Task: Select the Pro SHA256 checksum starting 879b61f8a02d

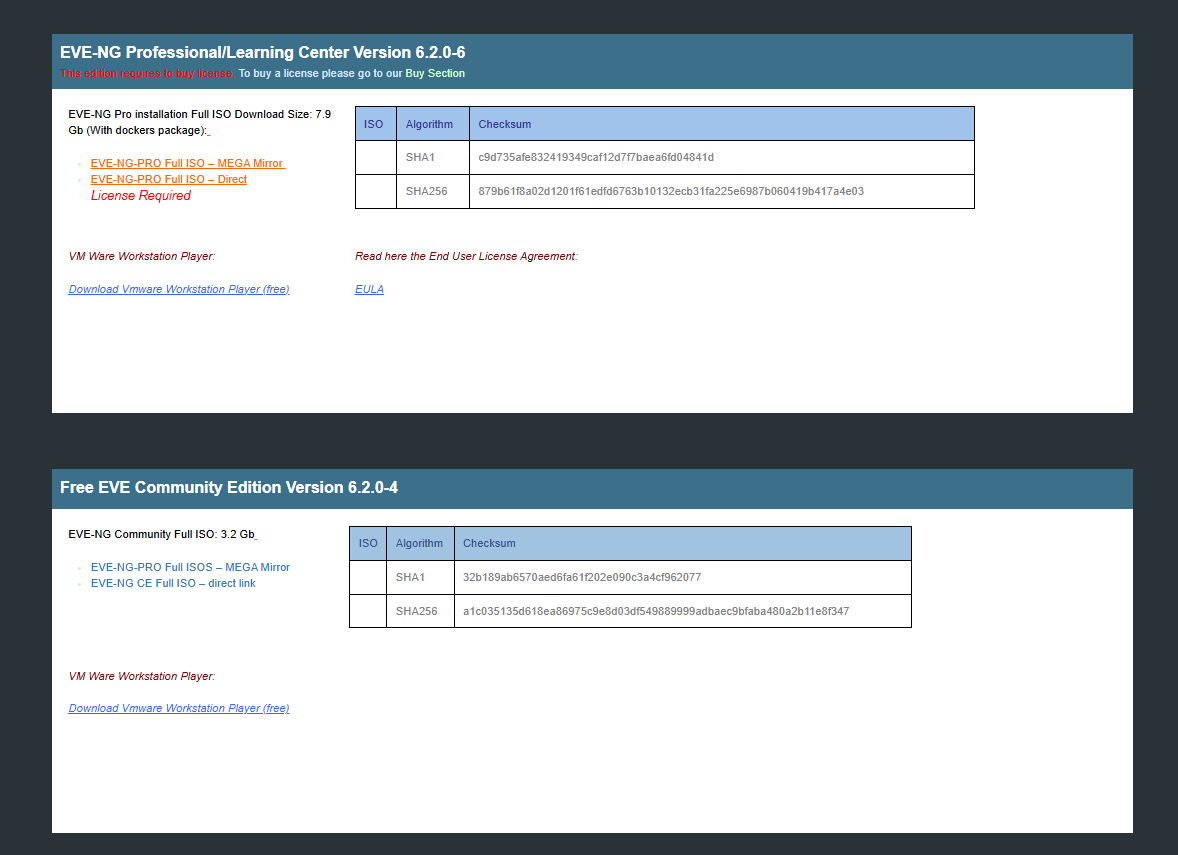Action: pyautogui.click(x=671, y=192)
